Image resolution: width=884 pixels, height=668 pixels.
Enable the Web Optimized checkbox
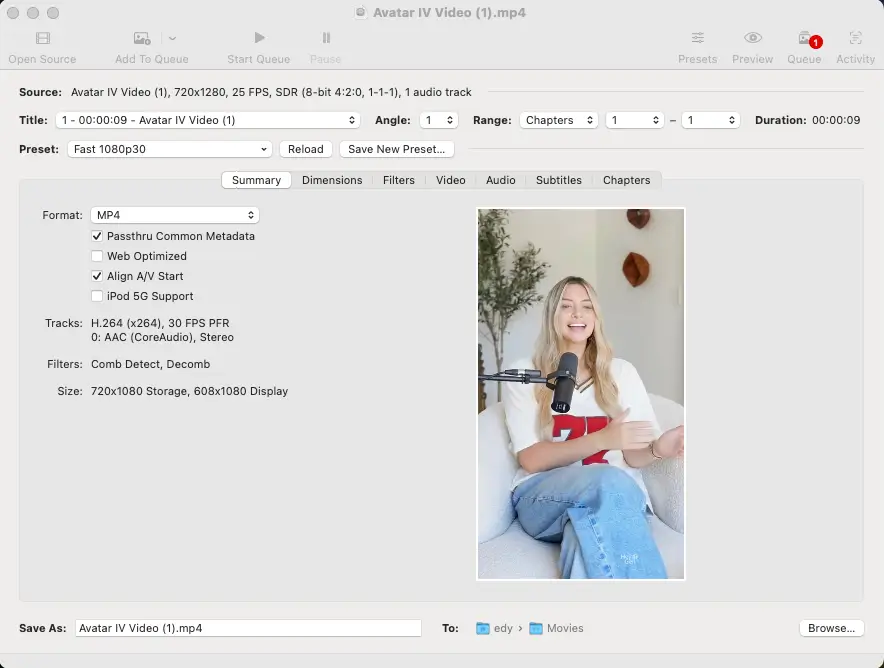pos(97,256)
